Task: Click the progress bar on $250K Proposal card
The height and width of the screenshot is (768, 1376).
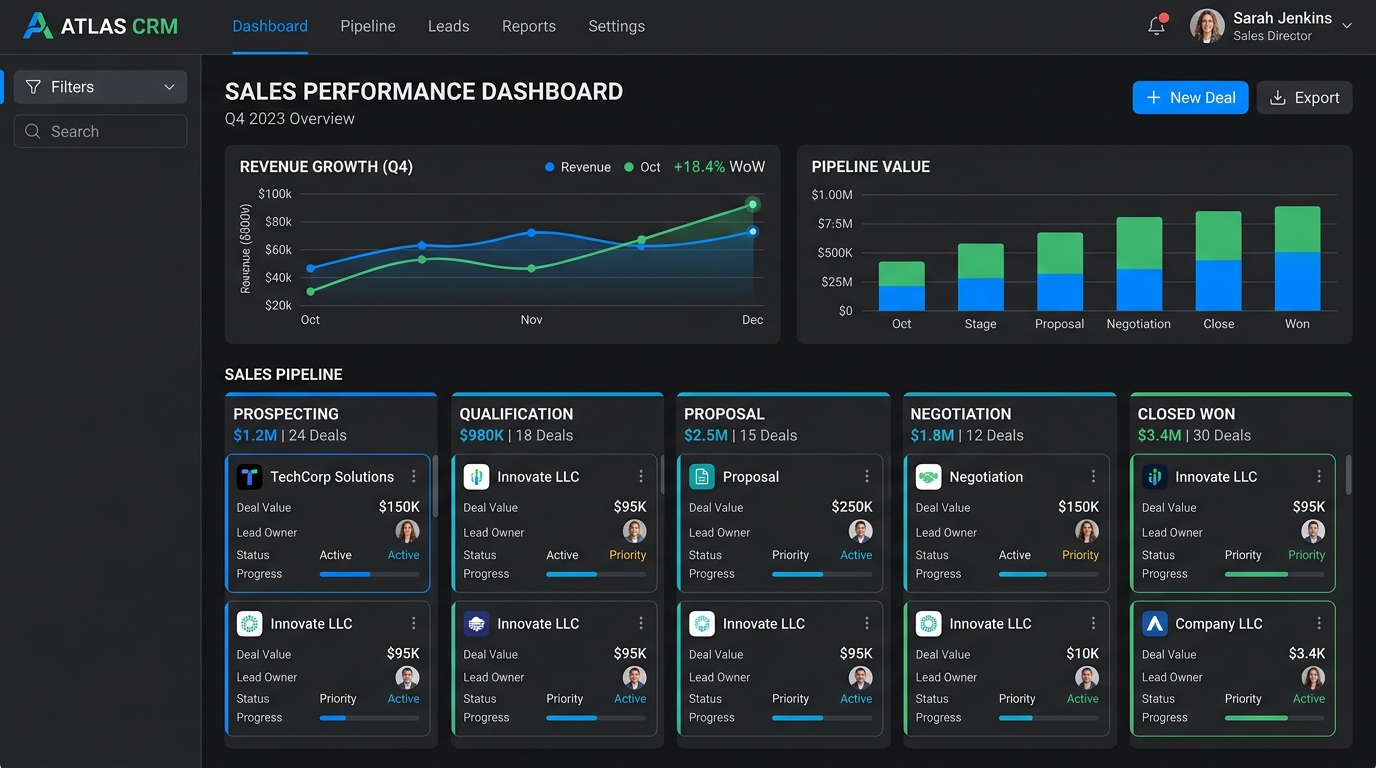Action: (x=822, y=574)
